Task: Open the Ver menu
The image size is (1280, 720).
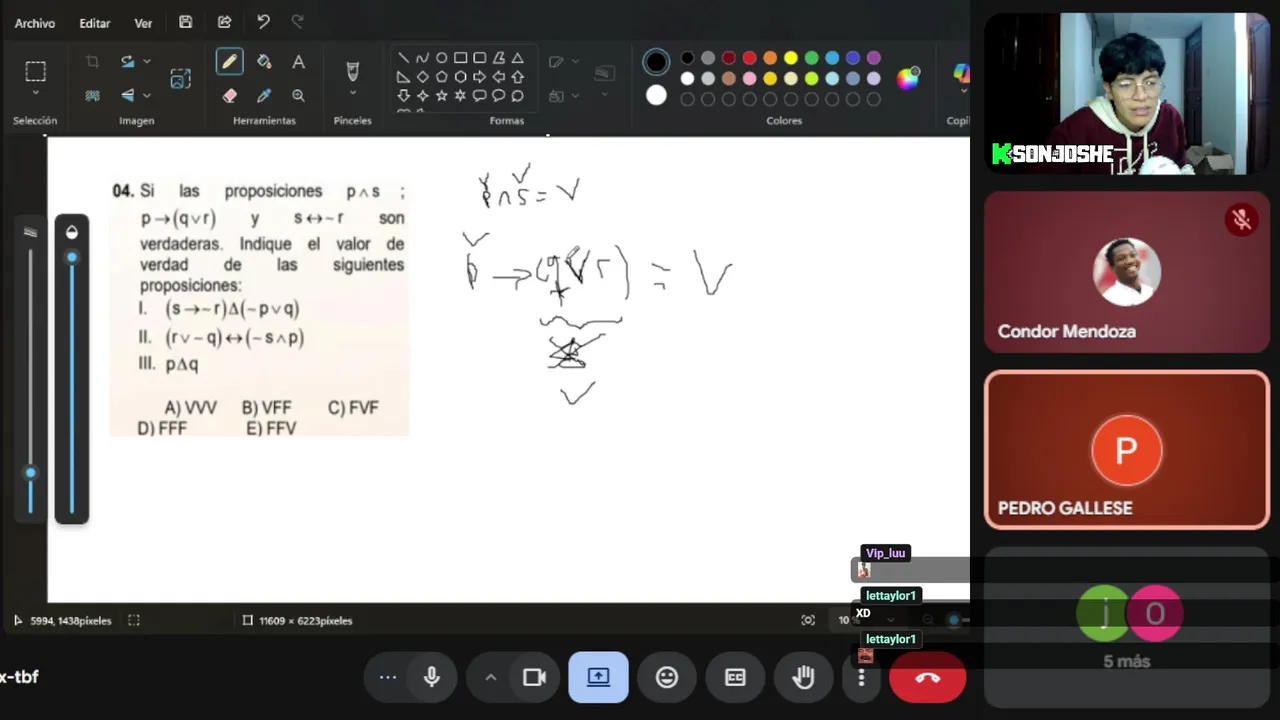Action: tap(143, 23)
